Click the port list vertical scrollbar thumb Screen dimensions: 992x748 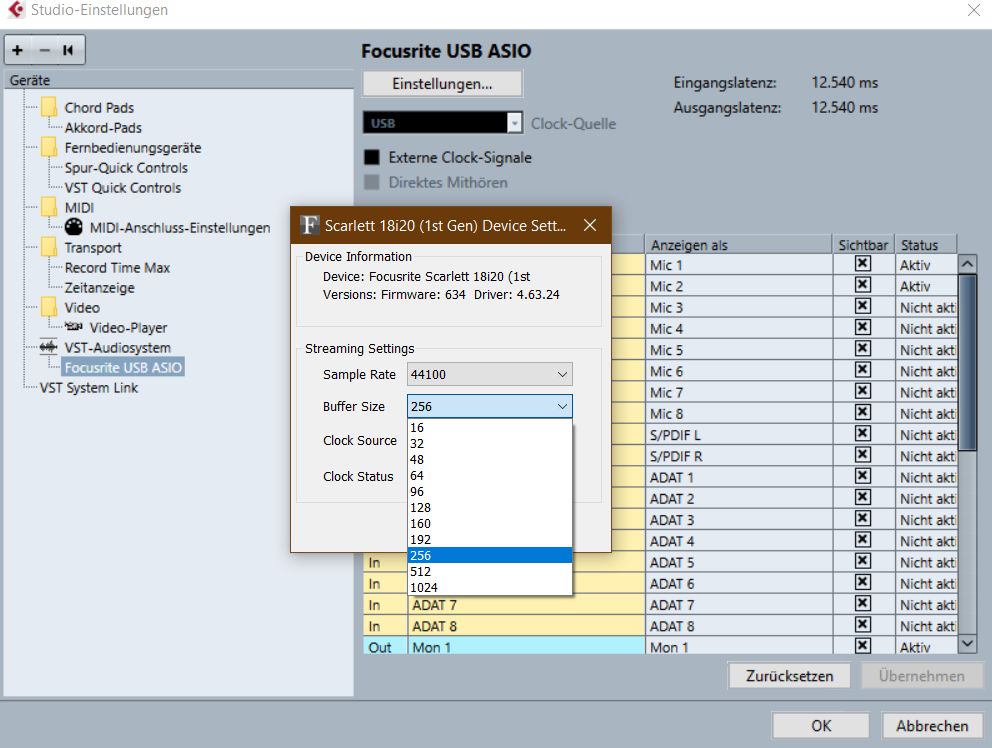(967, 363)
